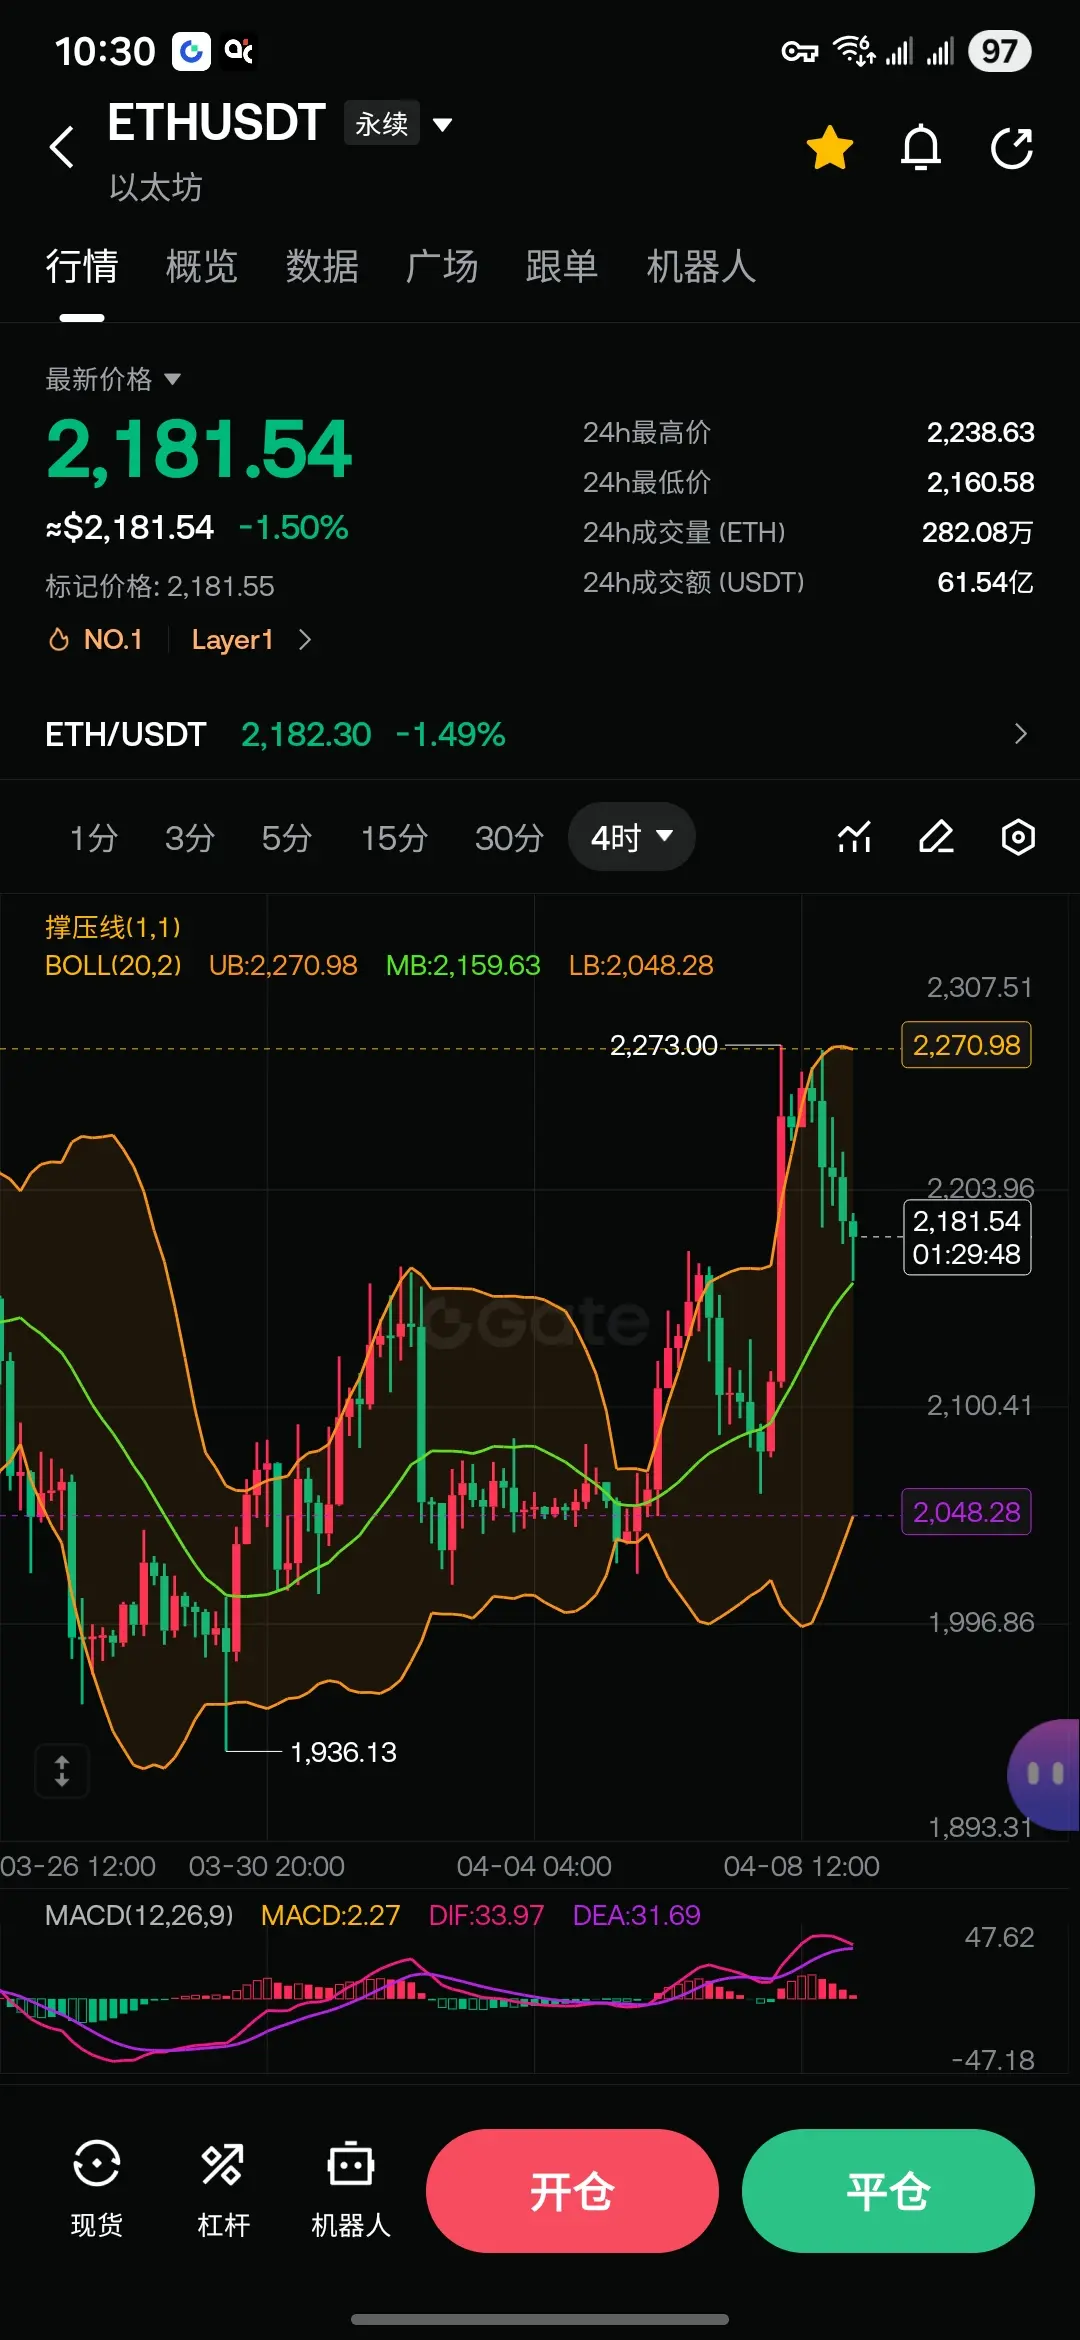The height and width of the screenshot is (2340, 1080).
Task: Tap the 24h最高价 value 2,238.63
Action: [x=980, y=432]
